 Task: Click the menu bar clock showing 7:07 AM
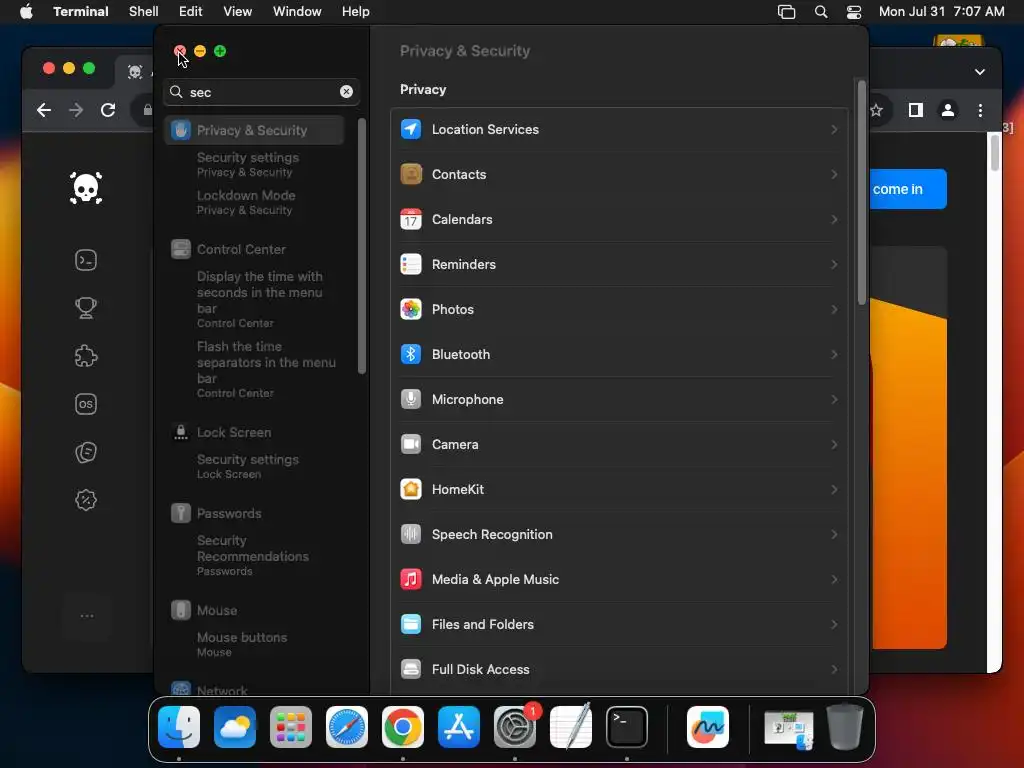(941, 11)
